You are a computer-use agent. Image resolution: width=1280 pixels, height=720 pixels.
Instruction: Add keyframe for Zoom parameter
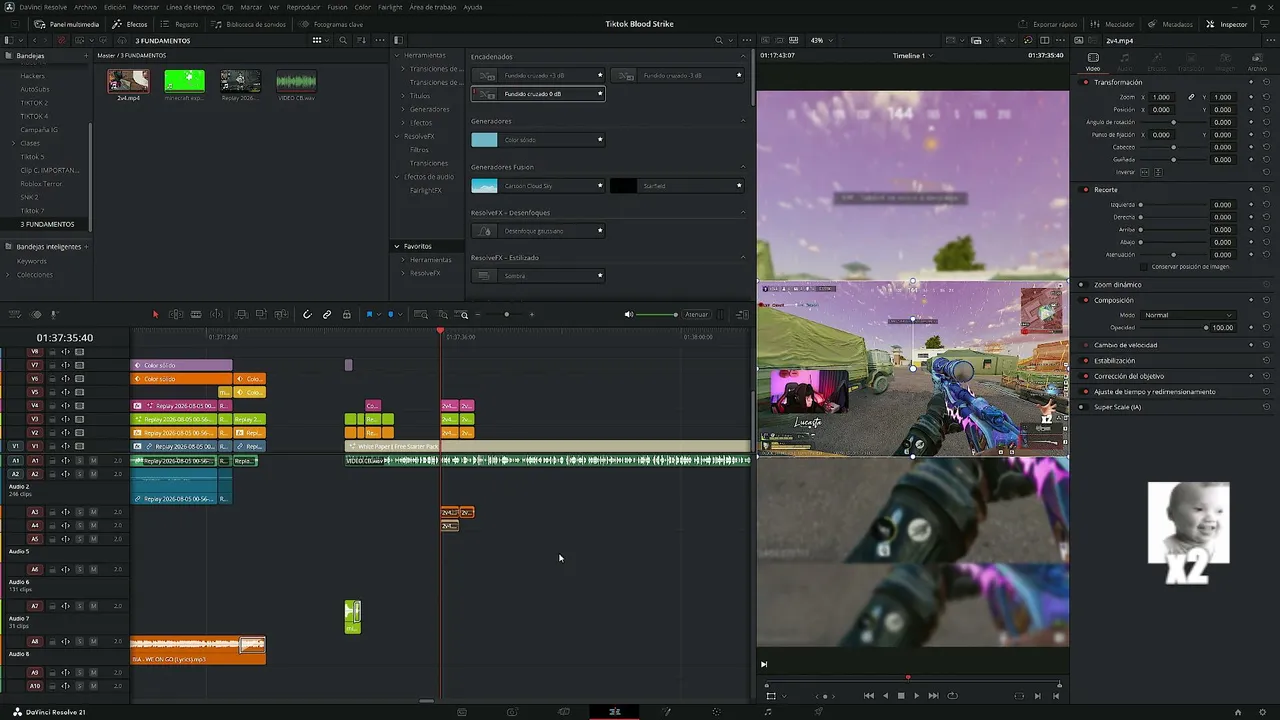pyautogui.click(x=1250, y=97)
